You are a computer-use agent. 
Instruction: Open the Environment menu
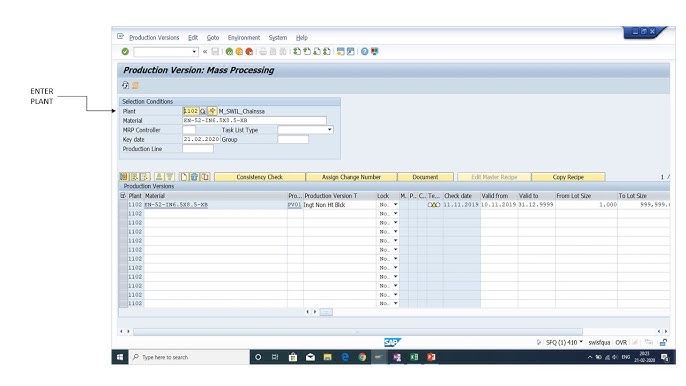[244, 38]
